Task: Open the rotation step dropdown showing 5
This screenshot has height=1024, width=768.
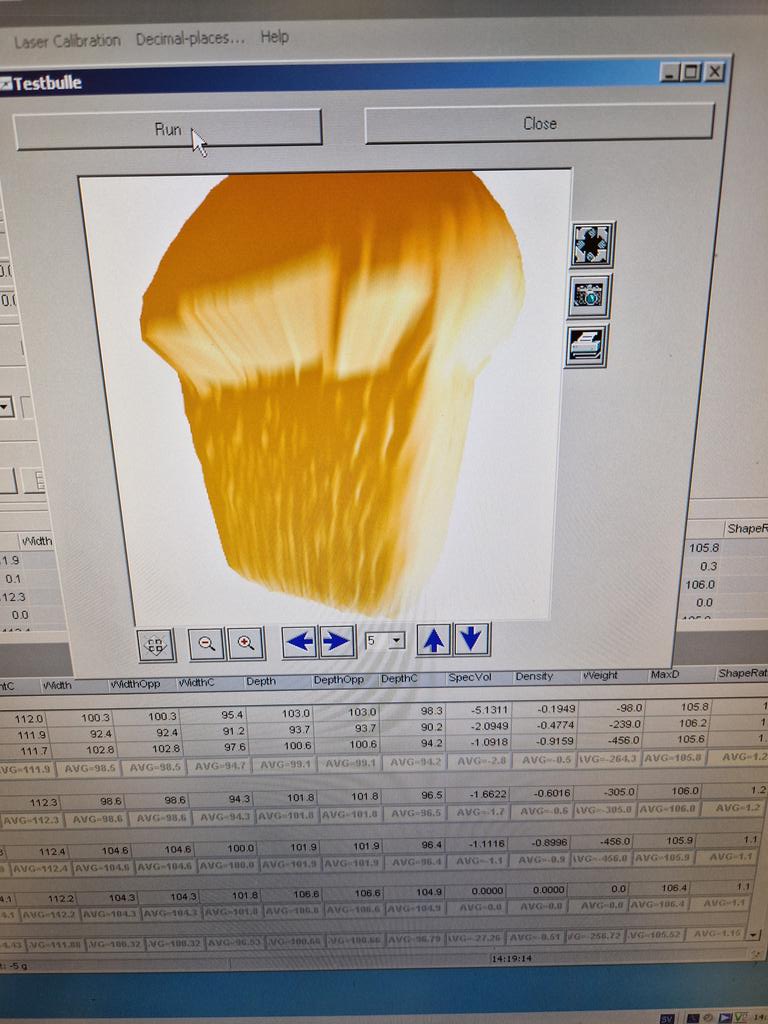Action: 385,641
